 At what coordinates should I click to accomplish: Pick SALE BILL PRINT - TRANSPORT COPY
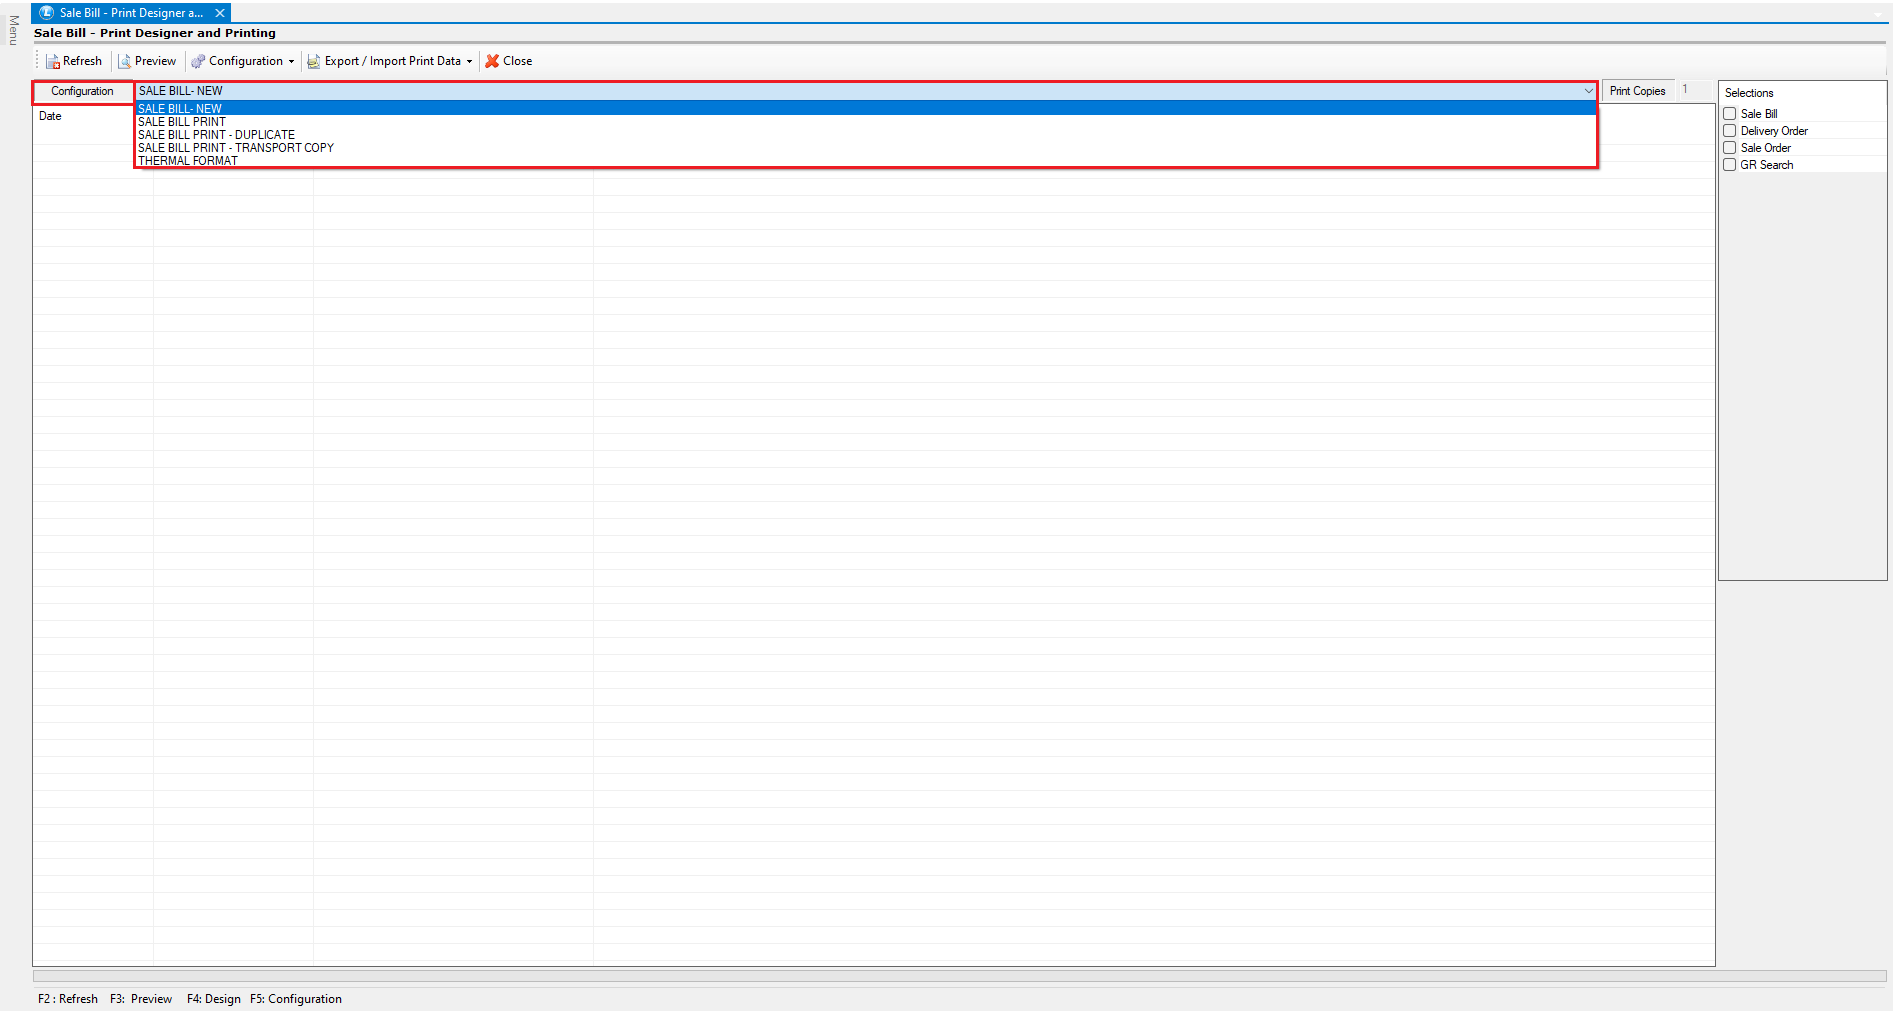click(236, 148)
